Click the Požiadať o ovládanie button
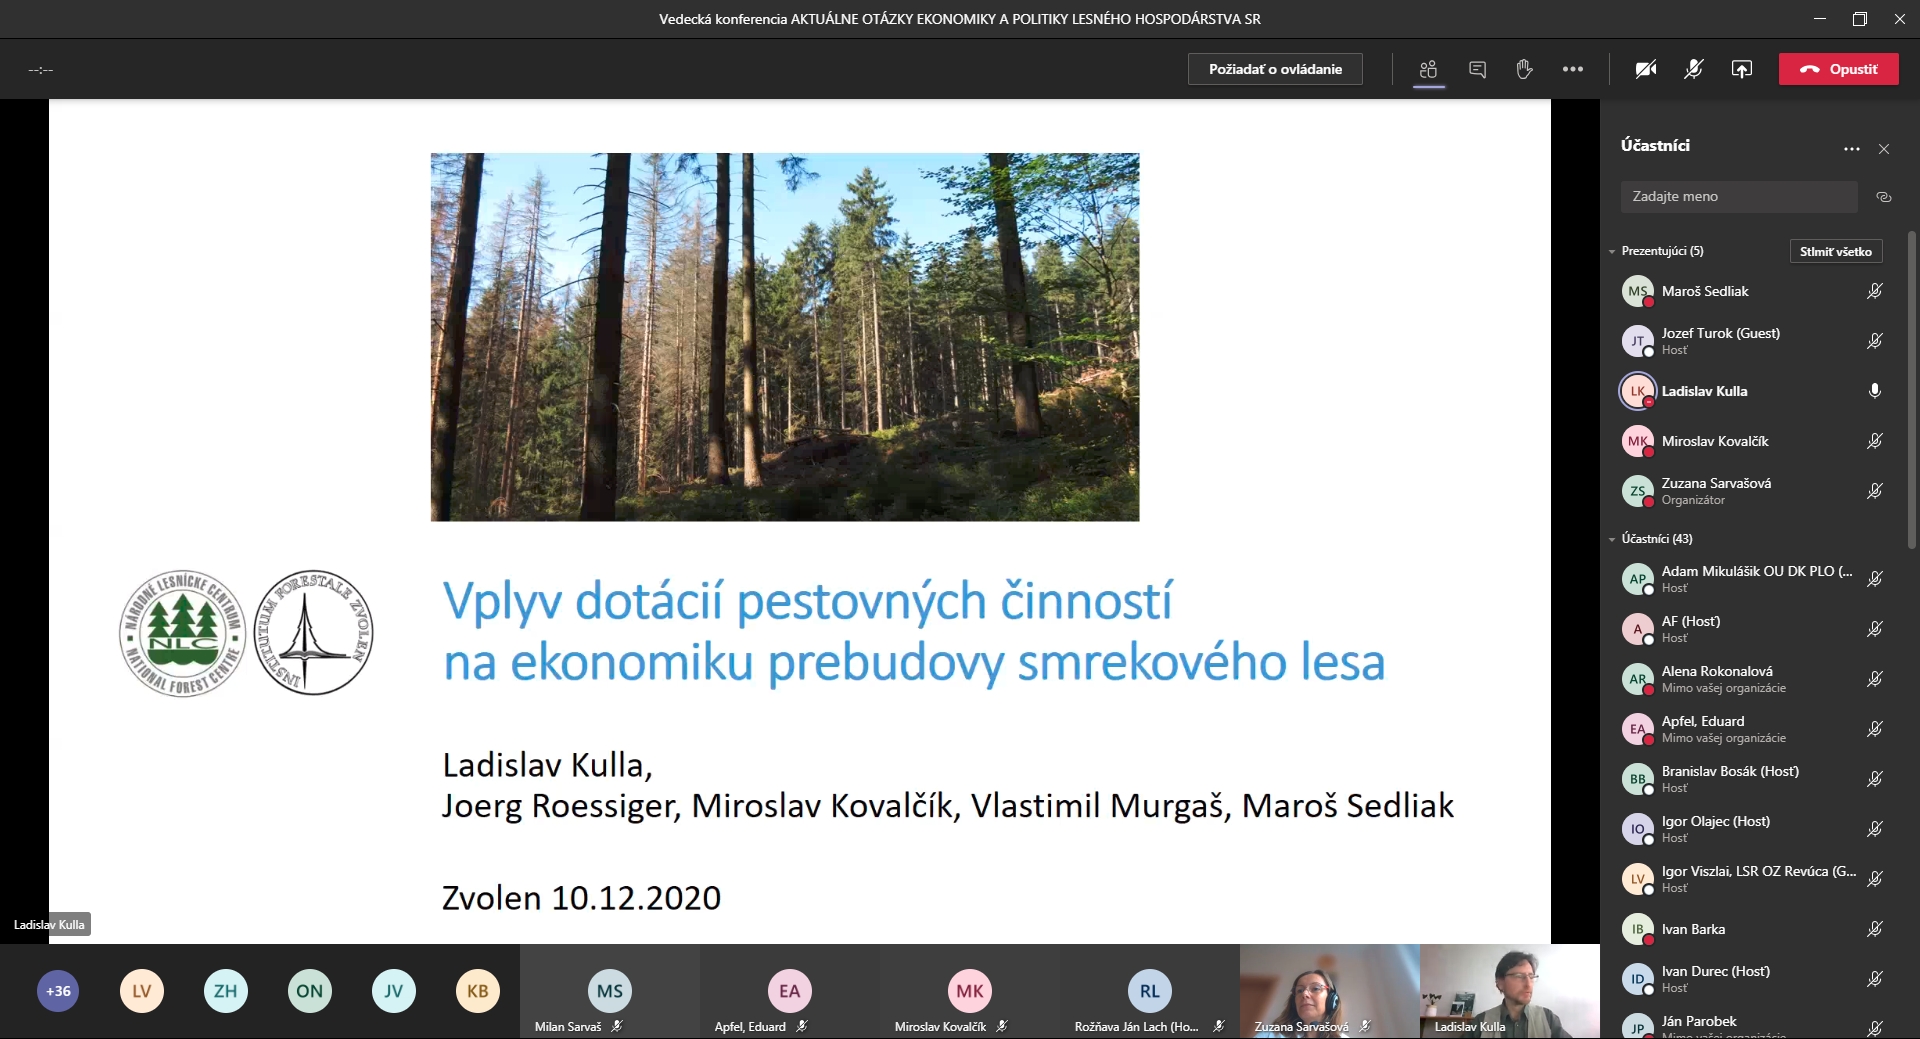 [x=1275, y=69]
